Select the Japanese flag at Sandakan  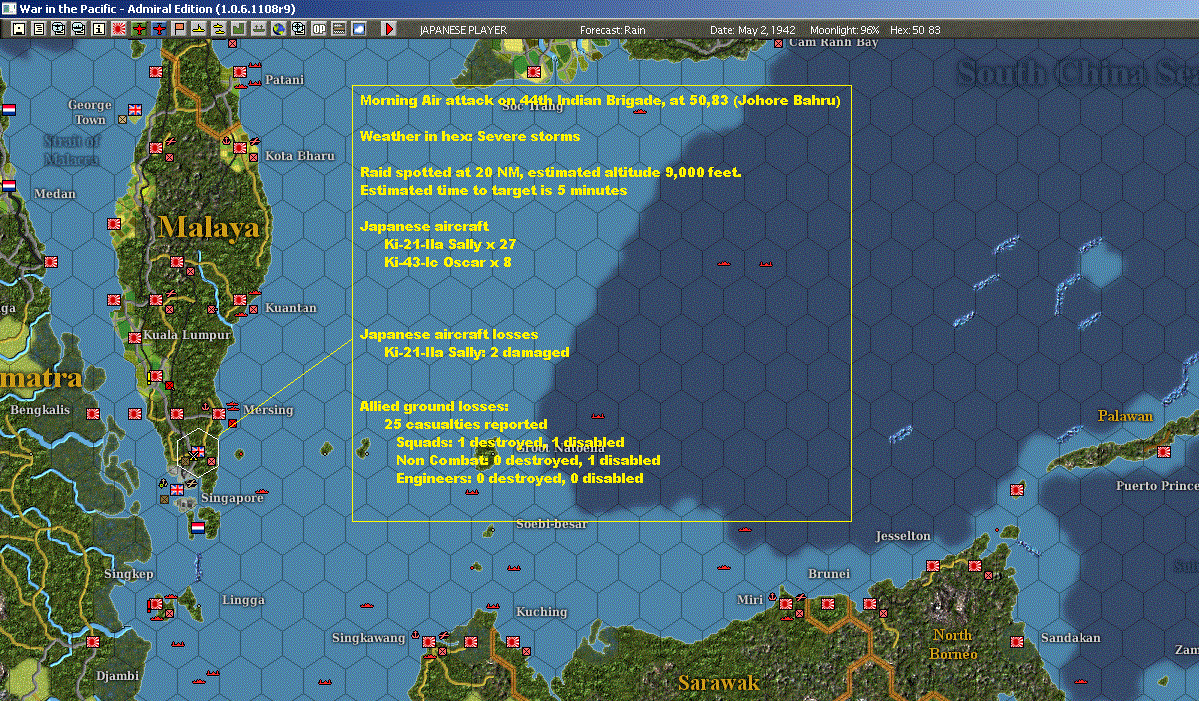(1017, 642)
